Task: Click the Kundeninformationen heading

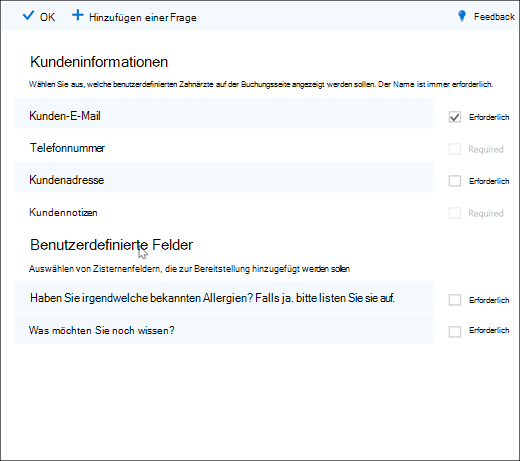Action: [99, 62]
